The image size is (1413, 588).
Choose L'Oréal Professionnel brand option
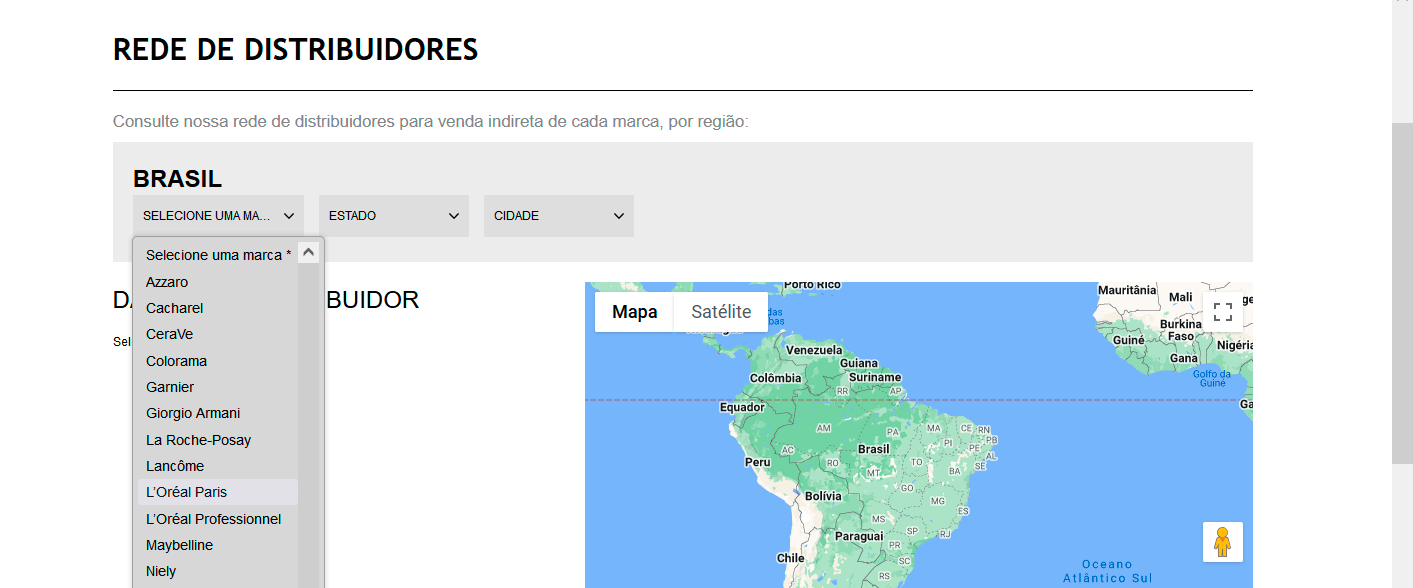(218, 519)
